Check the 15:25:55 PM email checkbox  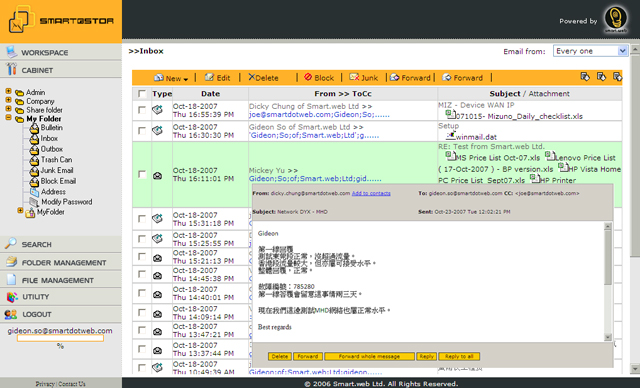coord(142,239)
